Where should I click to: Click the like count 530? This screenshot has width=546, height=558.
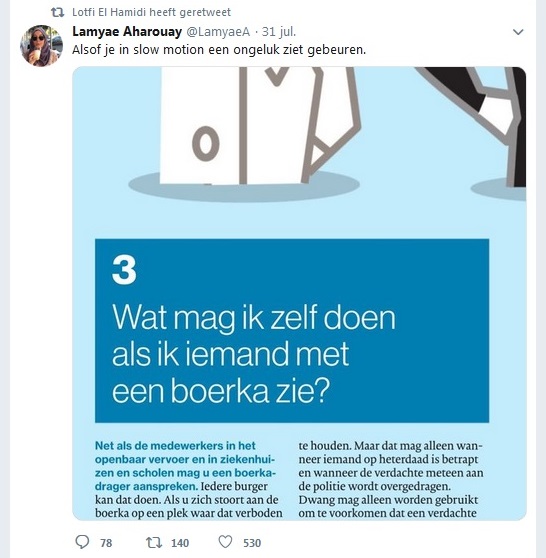click(252, 543)
